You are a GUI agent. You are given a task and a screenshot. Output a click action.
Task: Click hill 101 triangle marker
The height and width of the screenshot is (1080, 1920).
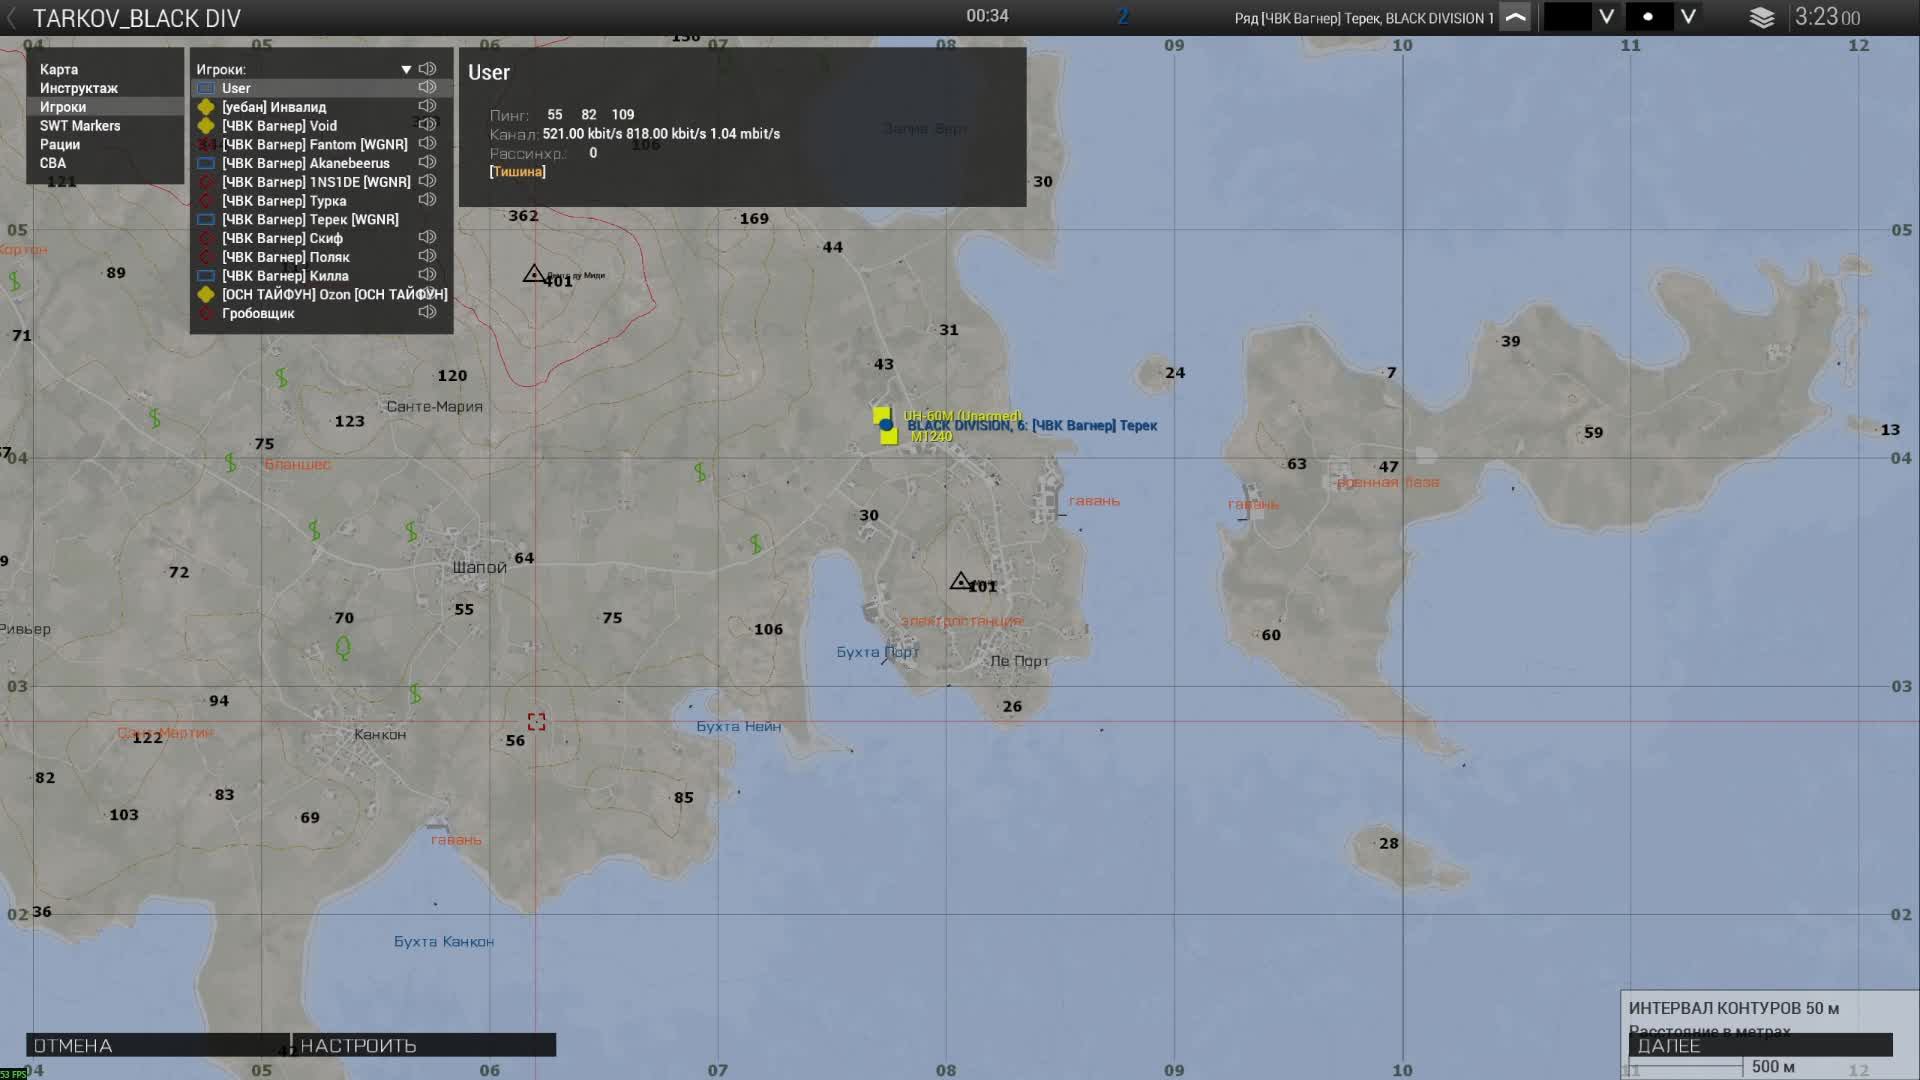[x=960, y=580]
